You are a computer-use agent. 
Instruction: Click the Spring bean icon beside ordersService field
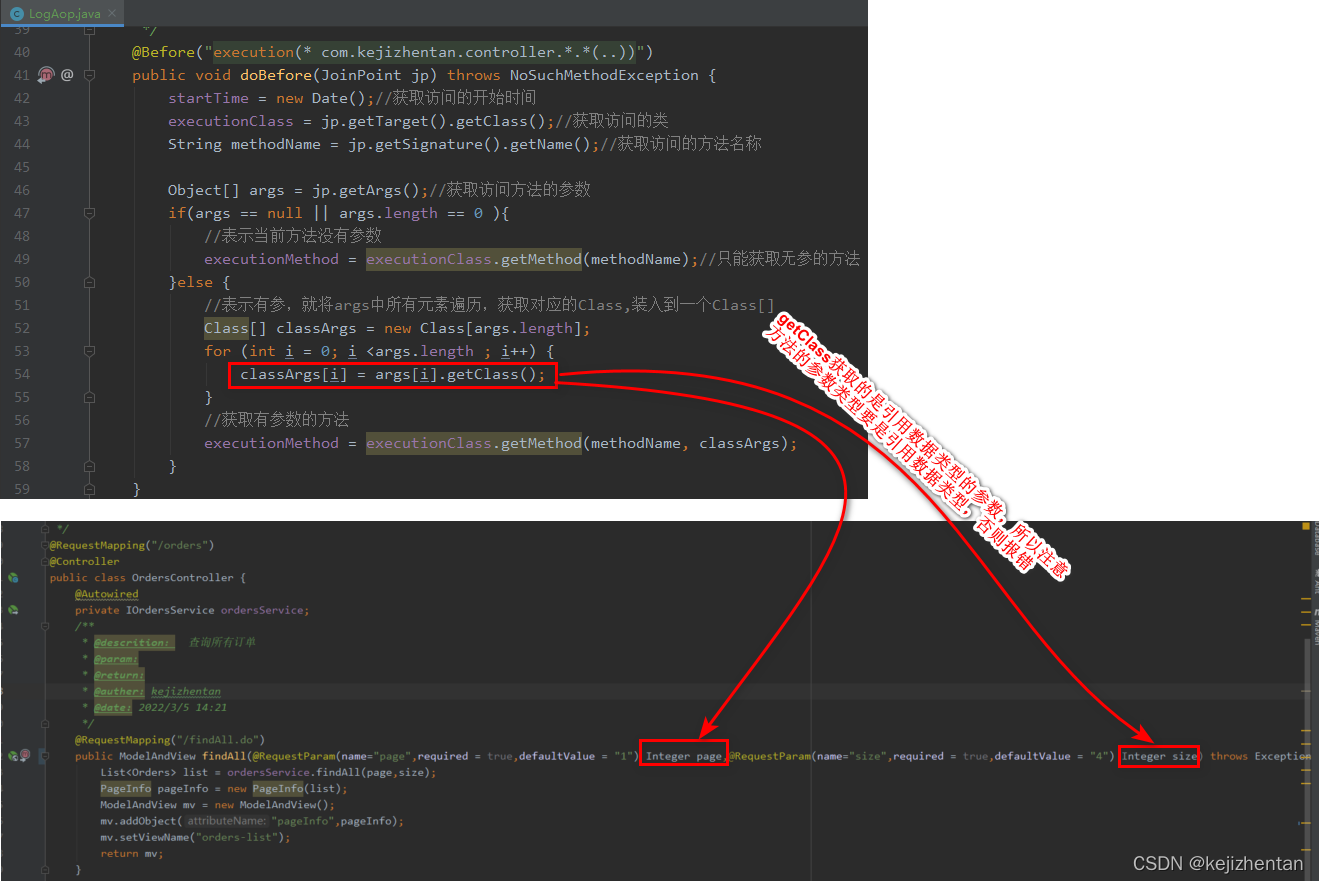pyautogui.click(x=13, y=610)
